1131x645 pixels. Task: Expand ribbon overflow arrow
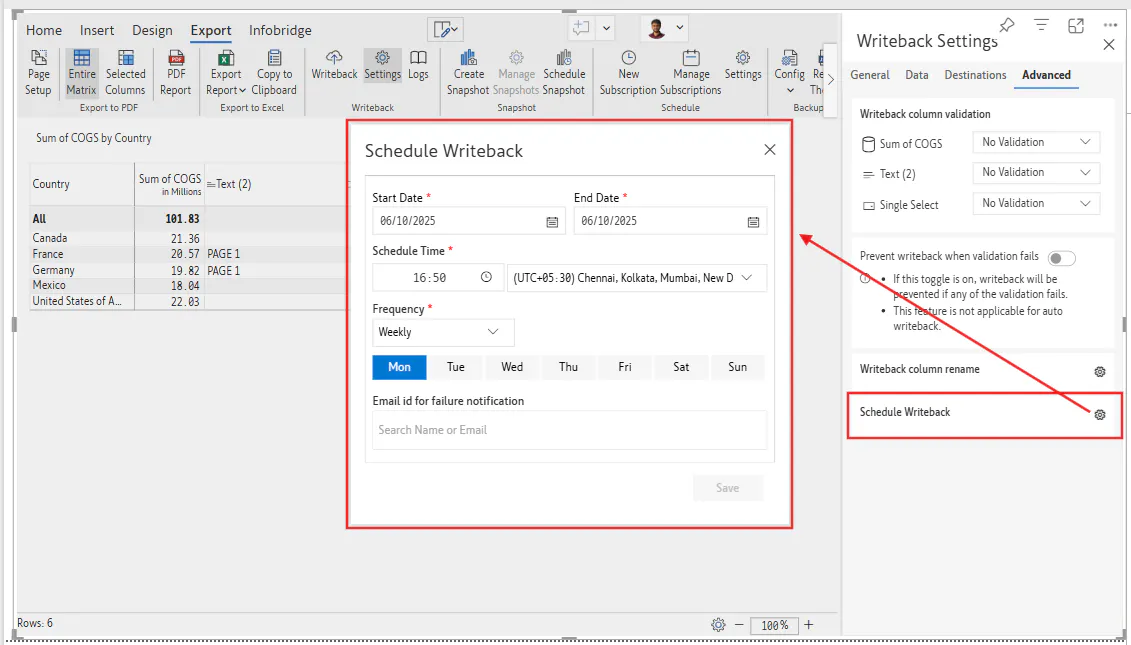(830, 80)
